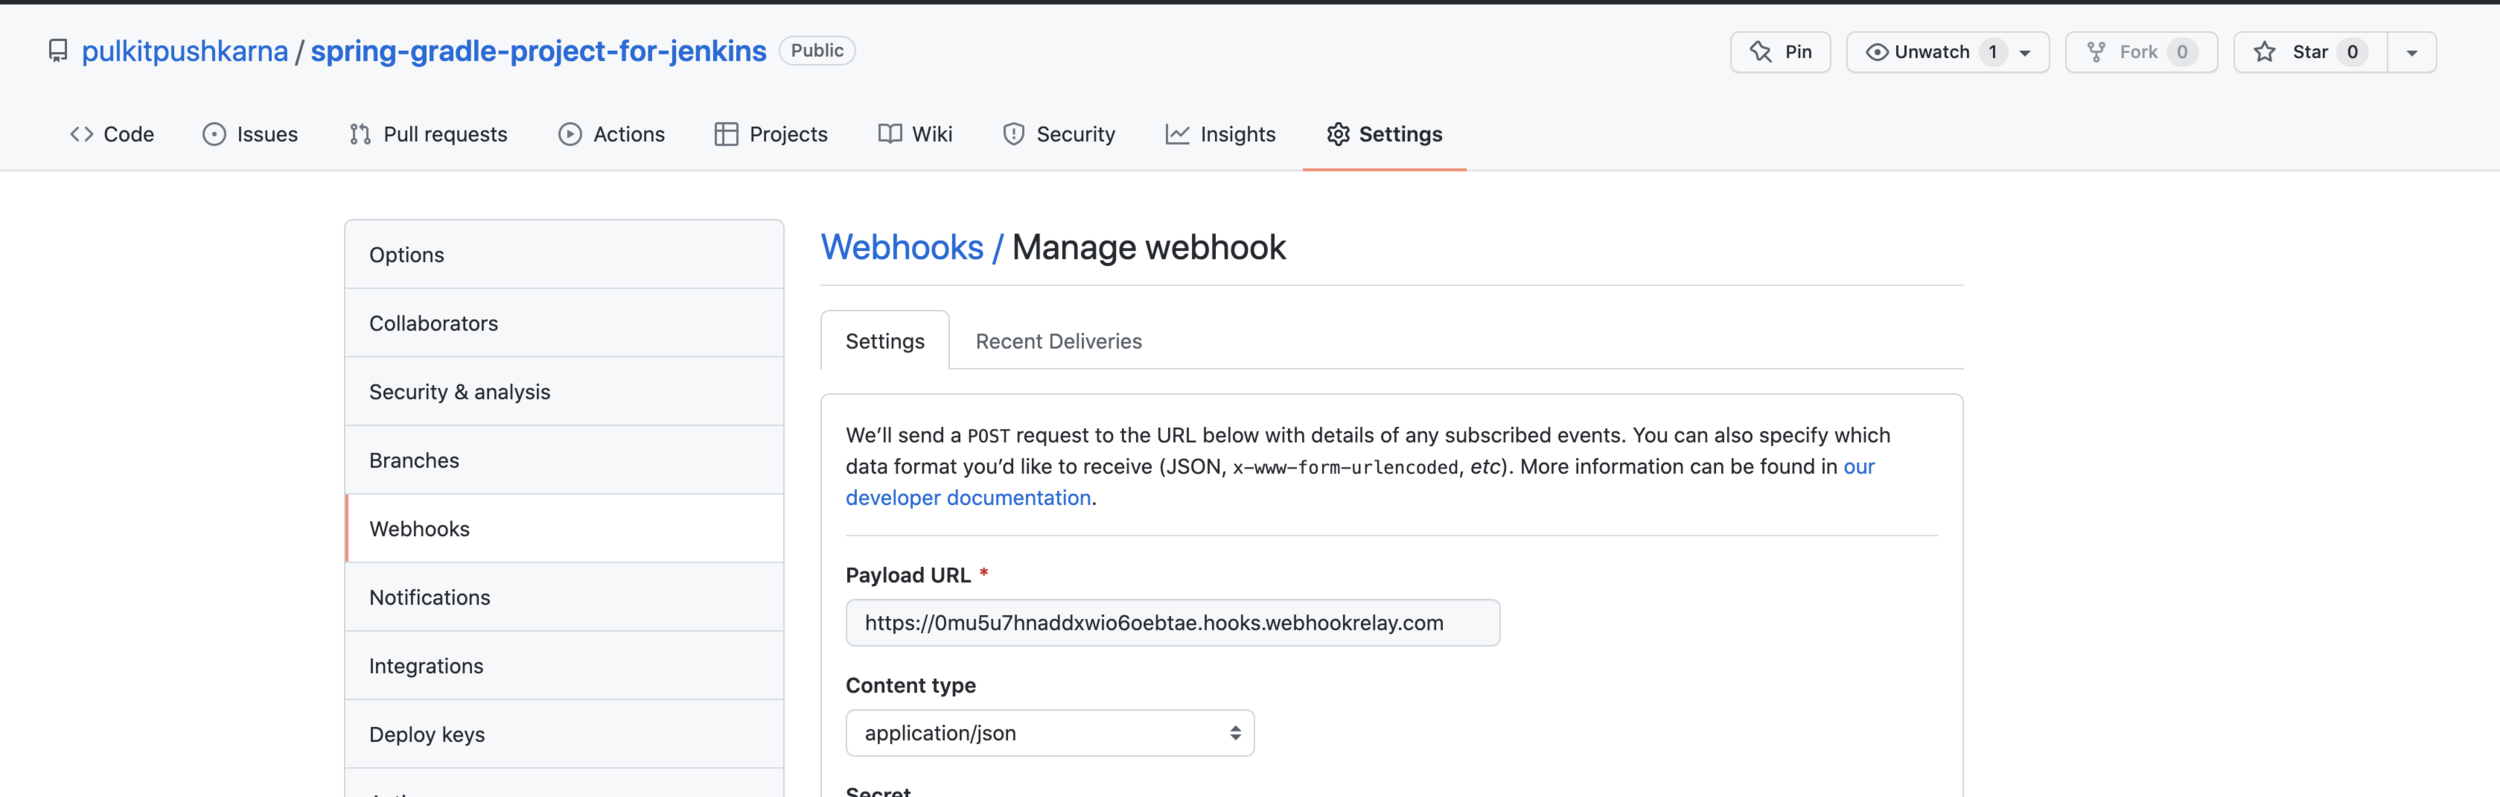Open the Code tab
The width and height of the screenshot is (2500, 797).
pyautogui.click(x=112, y=134)
